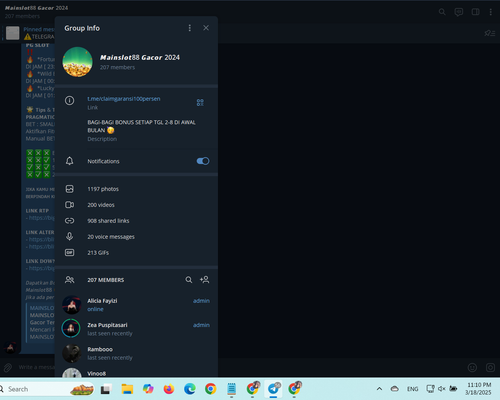Open Microsoft Edge from taskbar
This screenshot has width=500, height=400.
click(190, 389)
